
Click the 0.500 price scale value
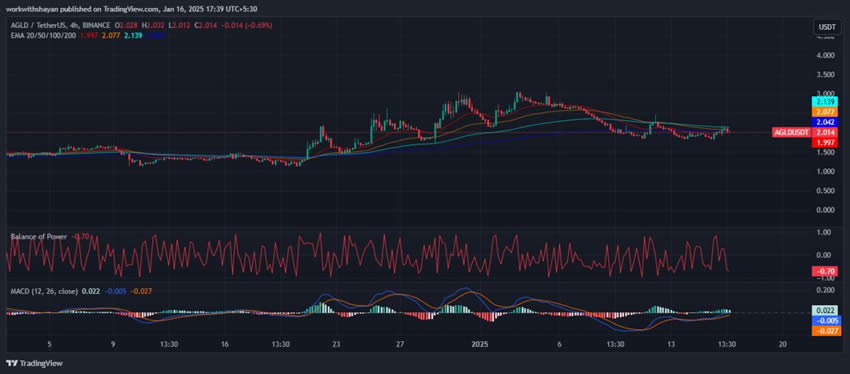coord(826,191)
